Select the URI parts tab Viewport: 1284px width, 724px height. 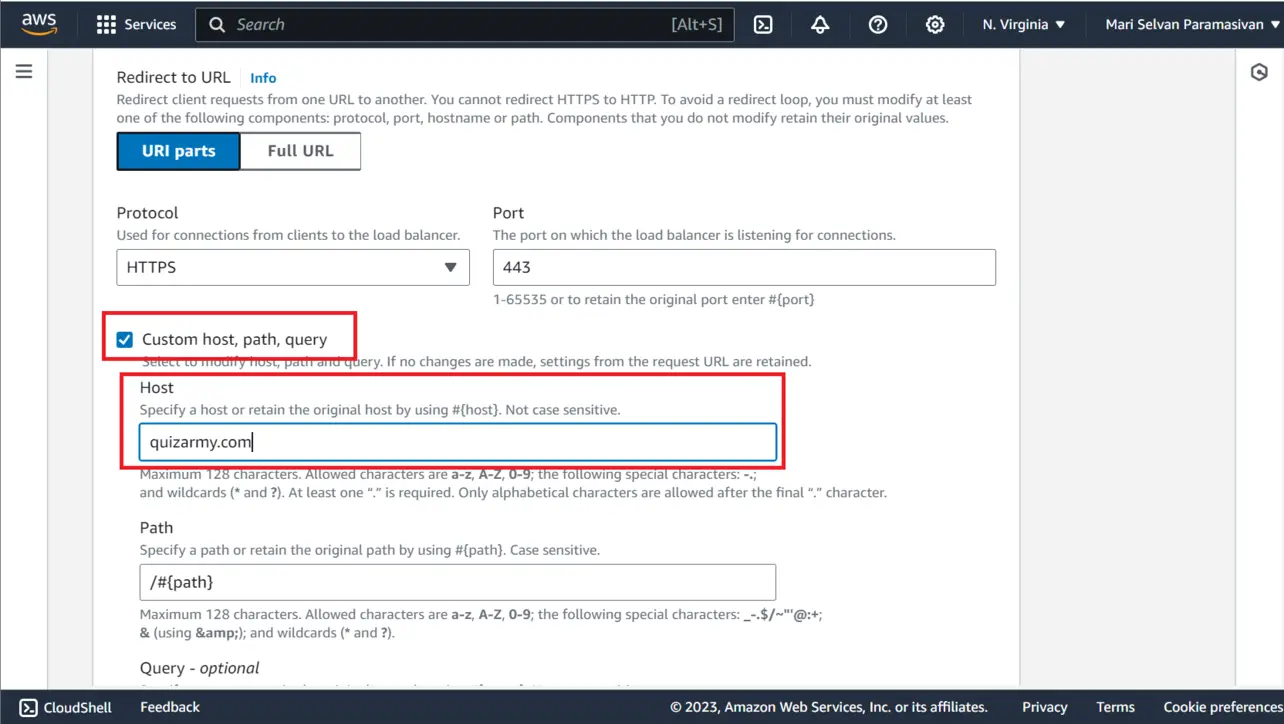pyautogui.click(x=179, y=151)
